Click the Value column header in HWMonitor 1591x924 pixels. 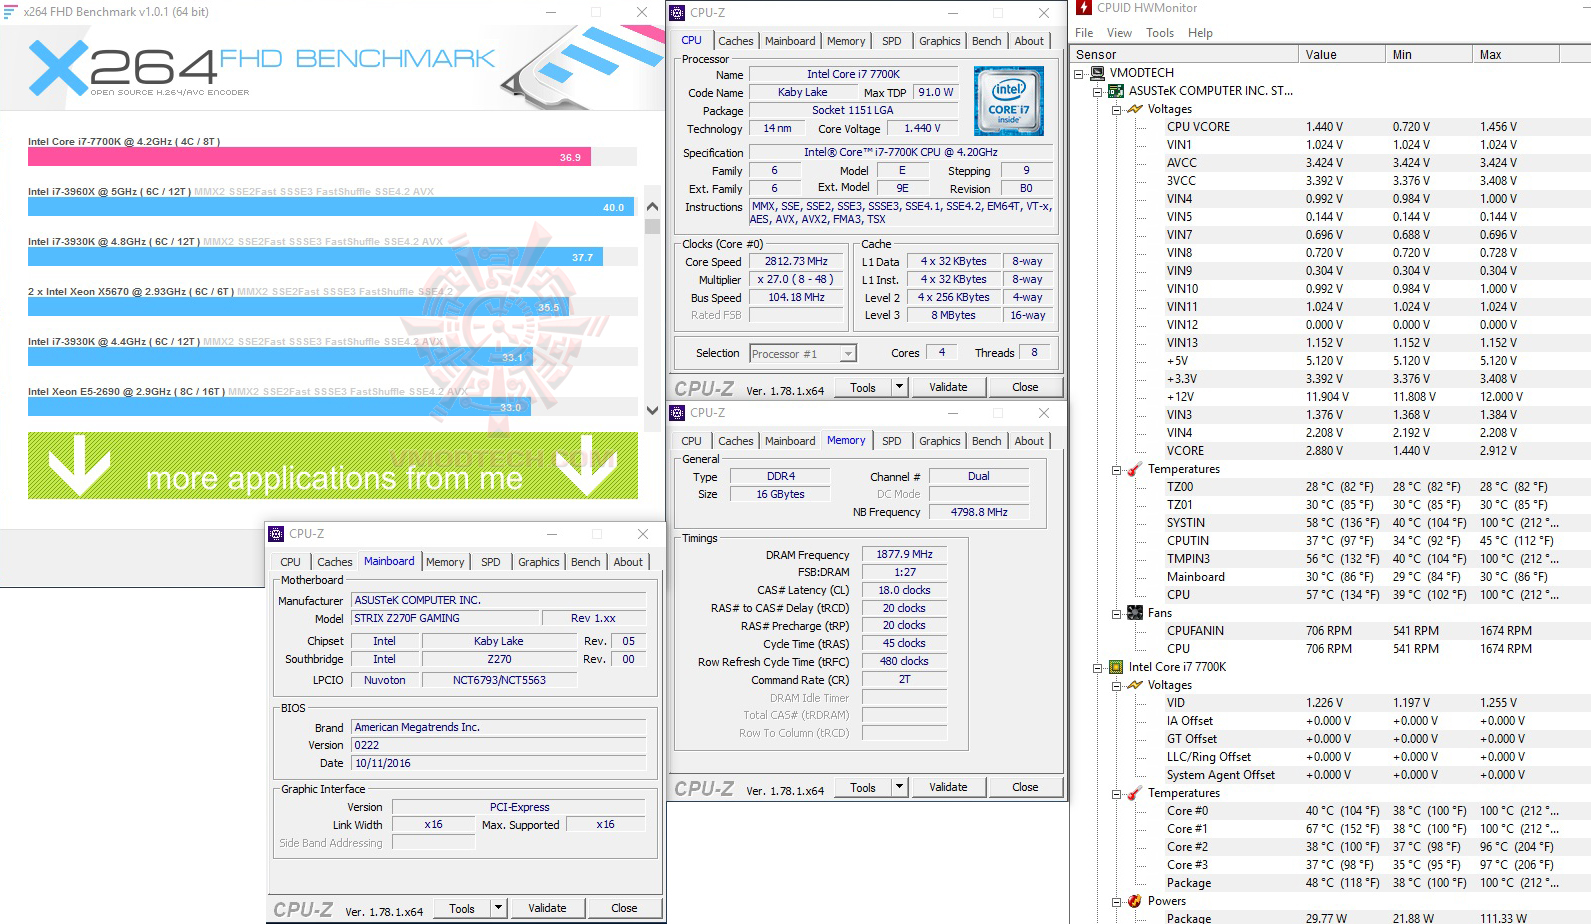tap(1341, 55)
